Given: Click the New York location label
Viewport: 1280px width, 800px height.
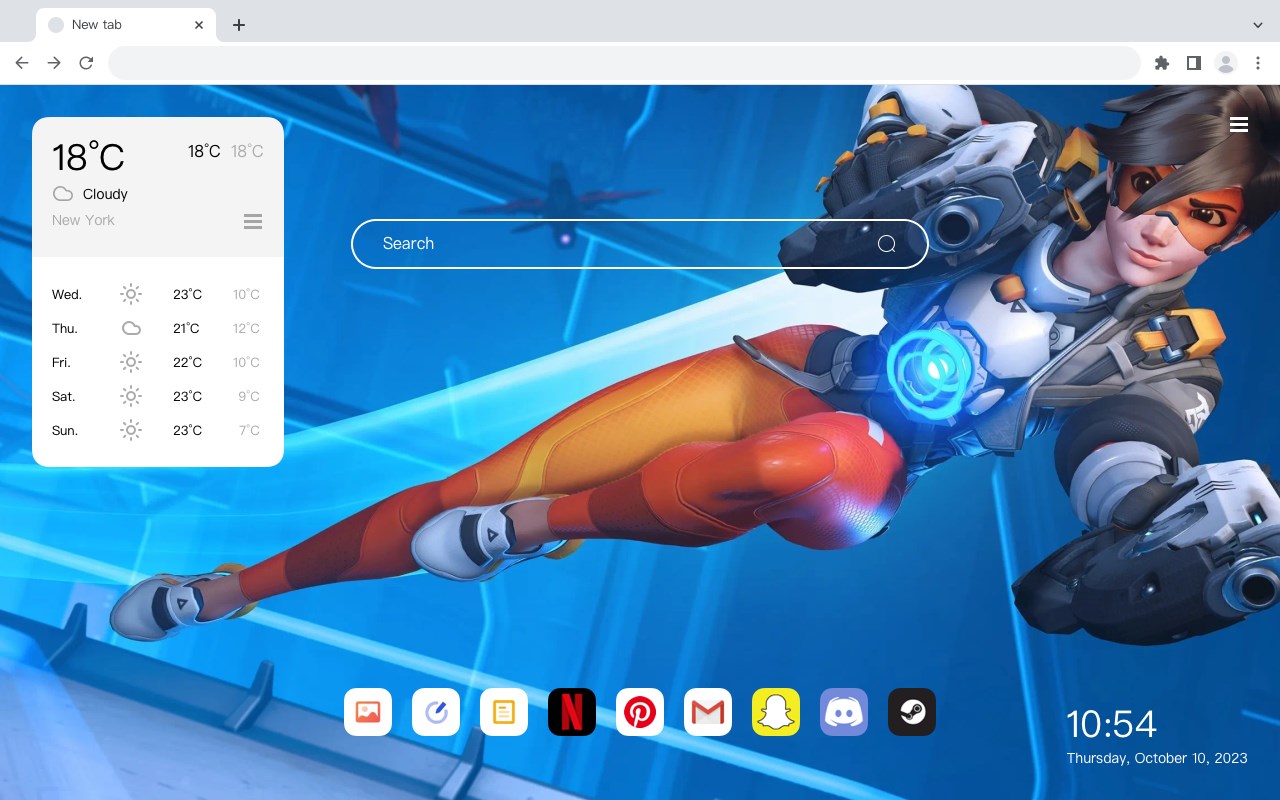Looking at the screenshot, I should tap(83, 220).
